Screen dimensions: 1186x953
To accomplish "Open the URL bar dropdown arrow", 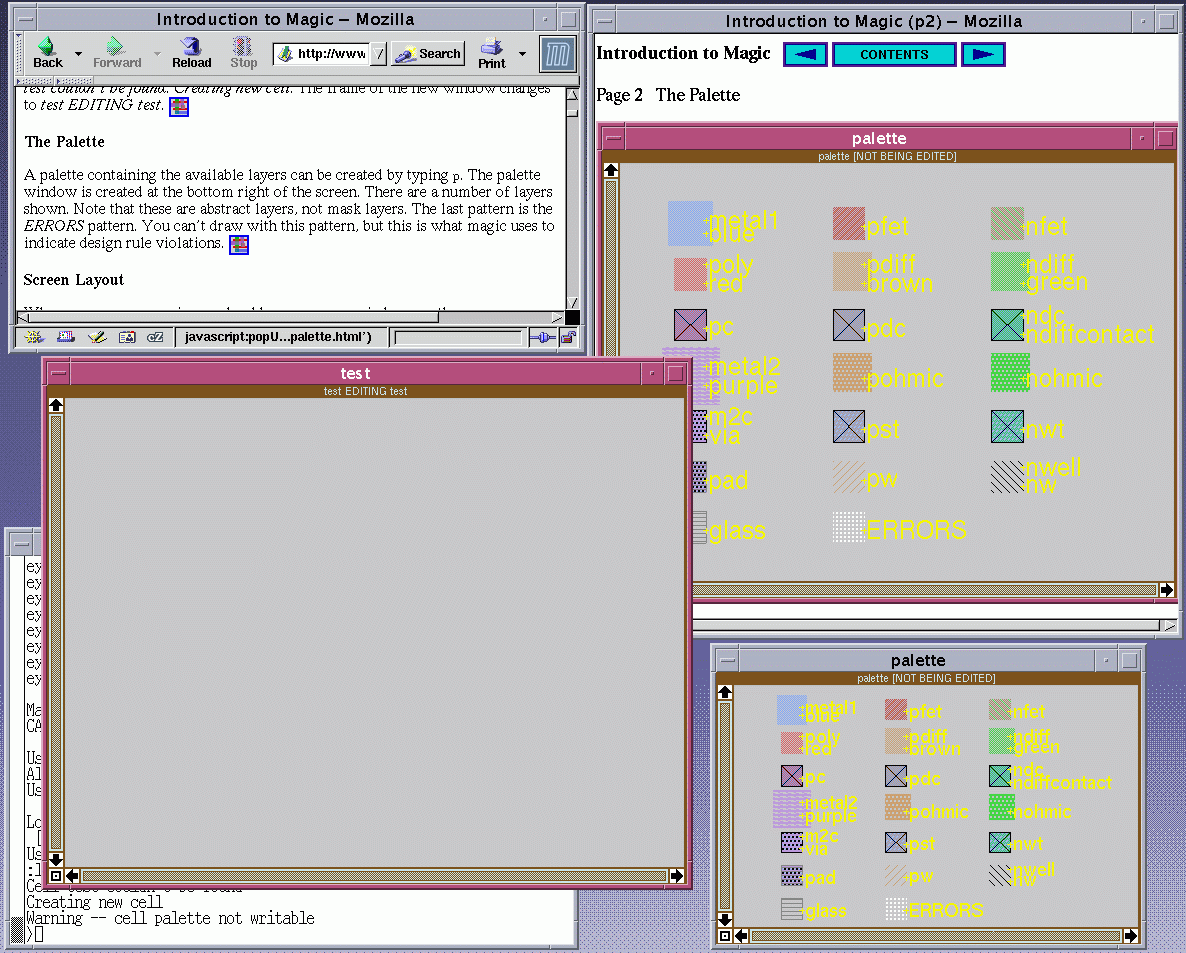I will (x=380, y=54).
